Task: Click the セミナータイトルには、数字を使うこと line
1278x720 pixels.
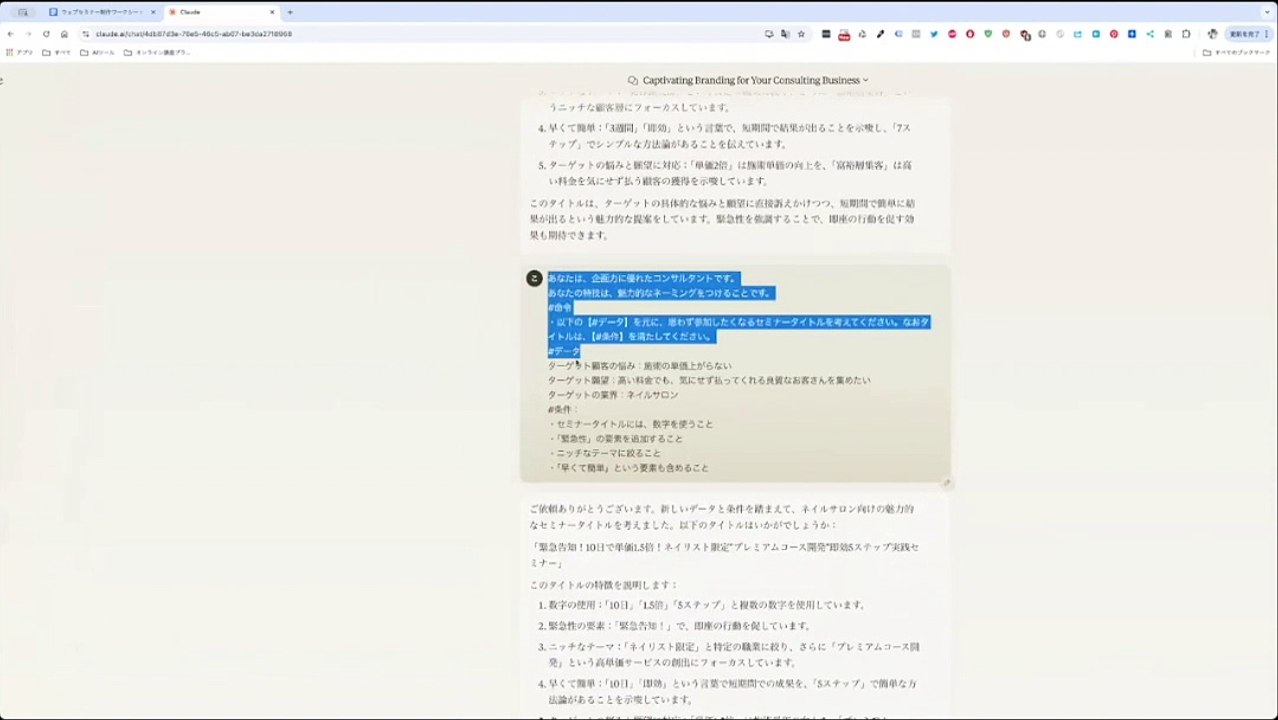Action: click(x=630, y=424)
